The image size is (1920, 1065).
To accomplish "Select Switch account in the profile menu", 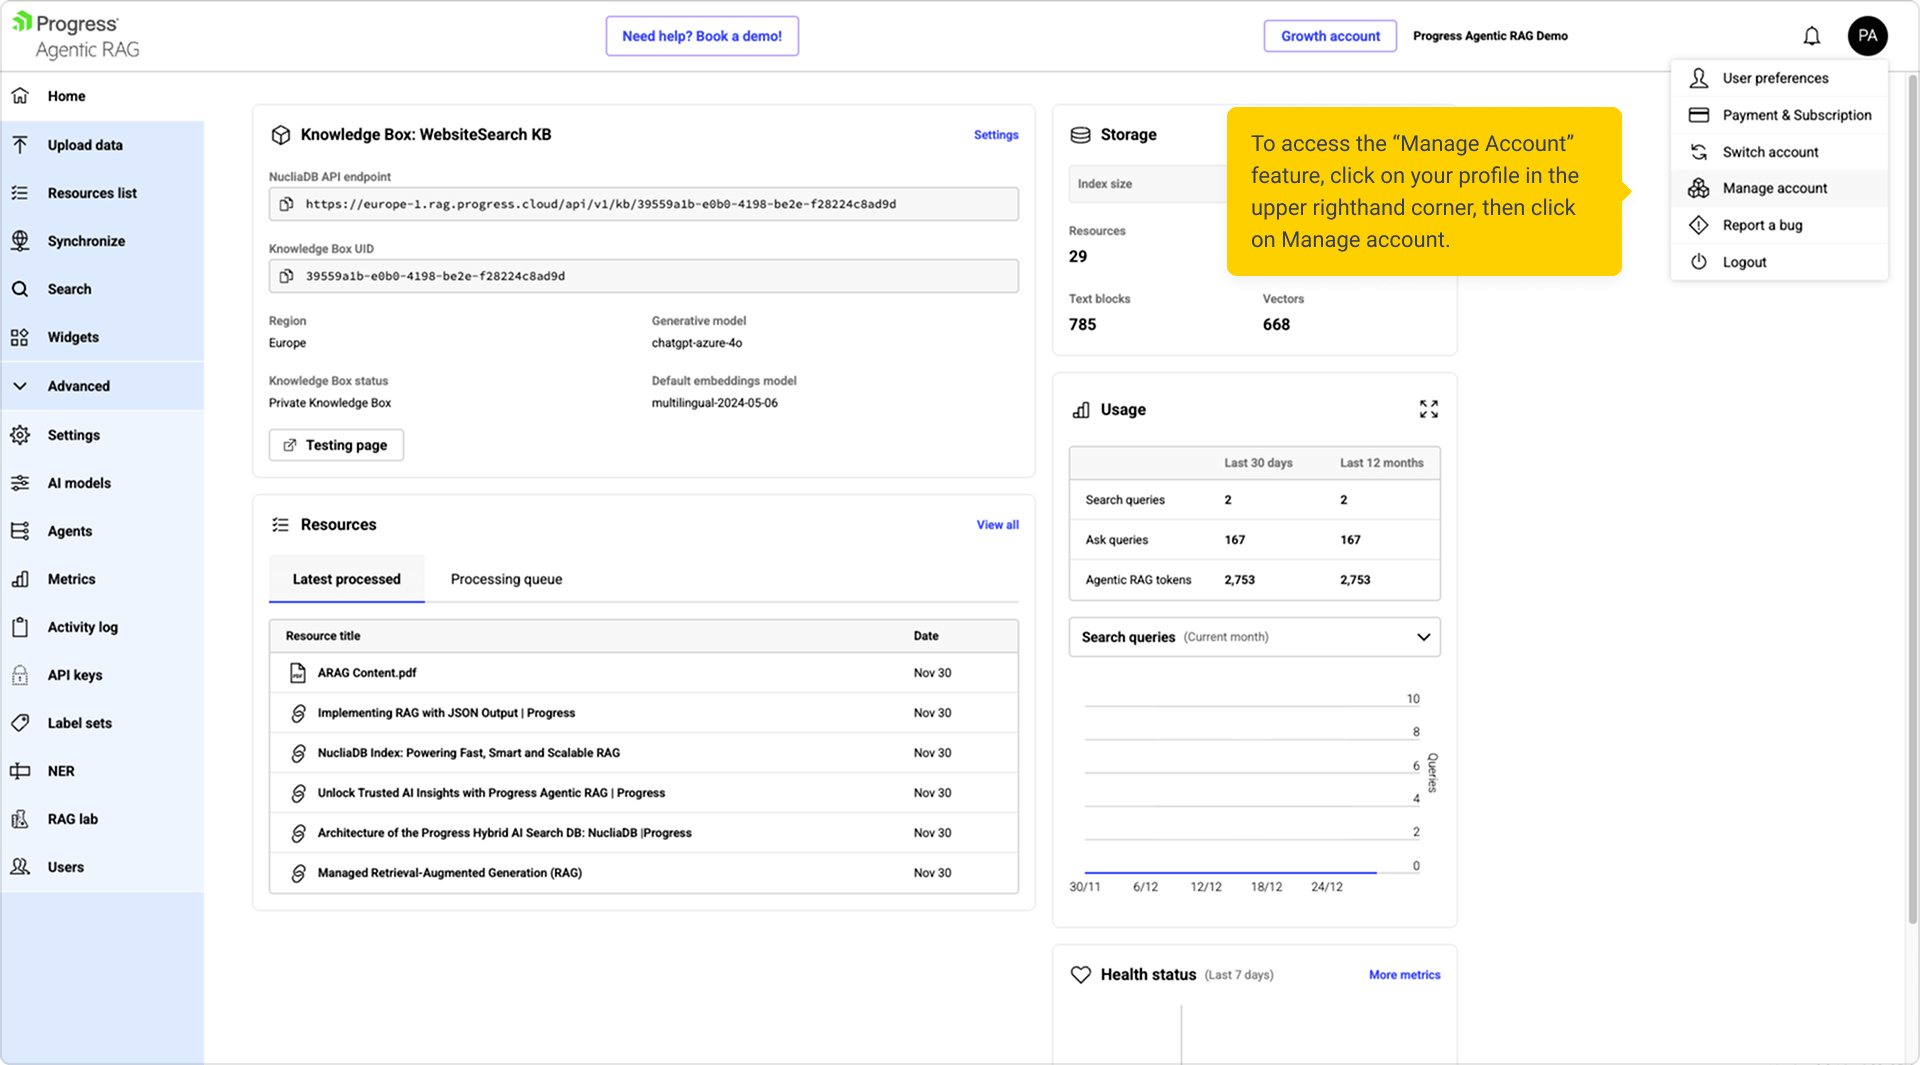I will (1770, 152).
